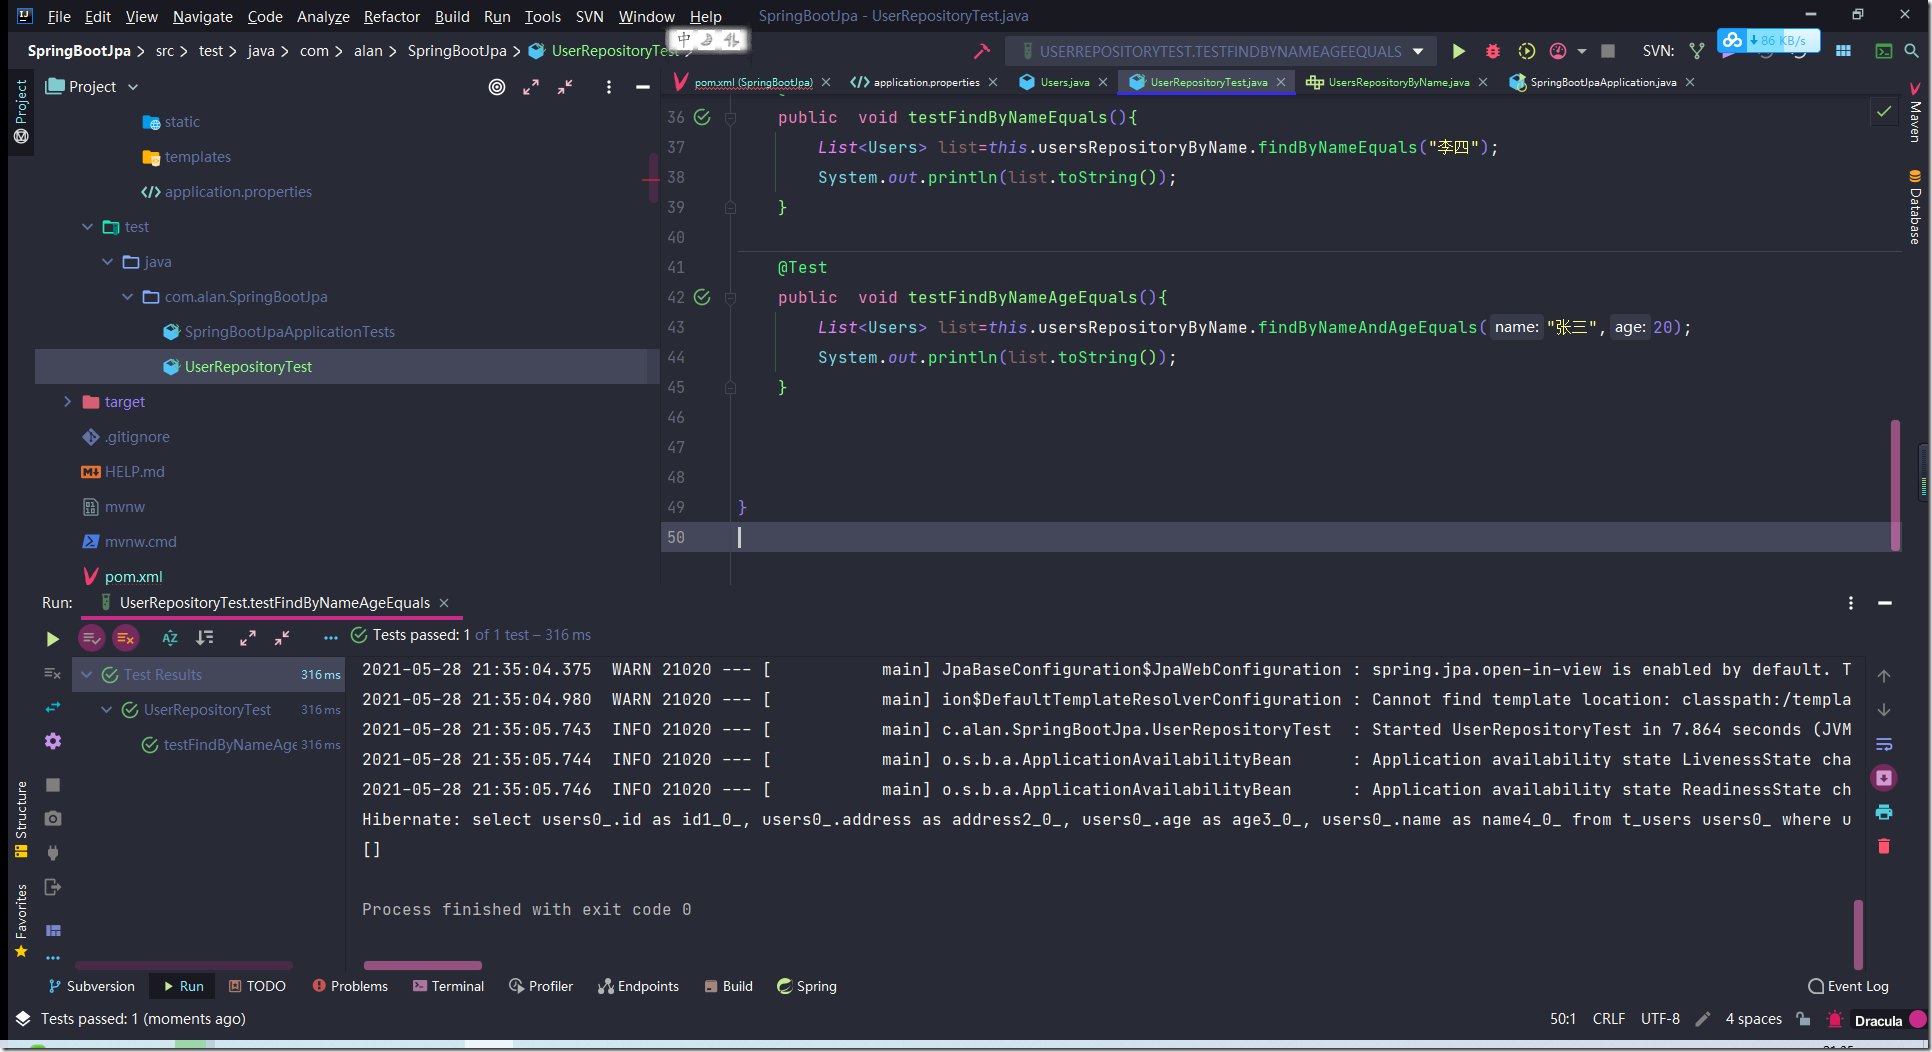Collapse all test results in Run panel
1932x1052 pixels.
(282, 638)
